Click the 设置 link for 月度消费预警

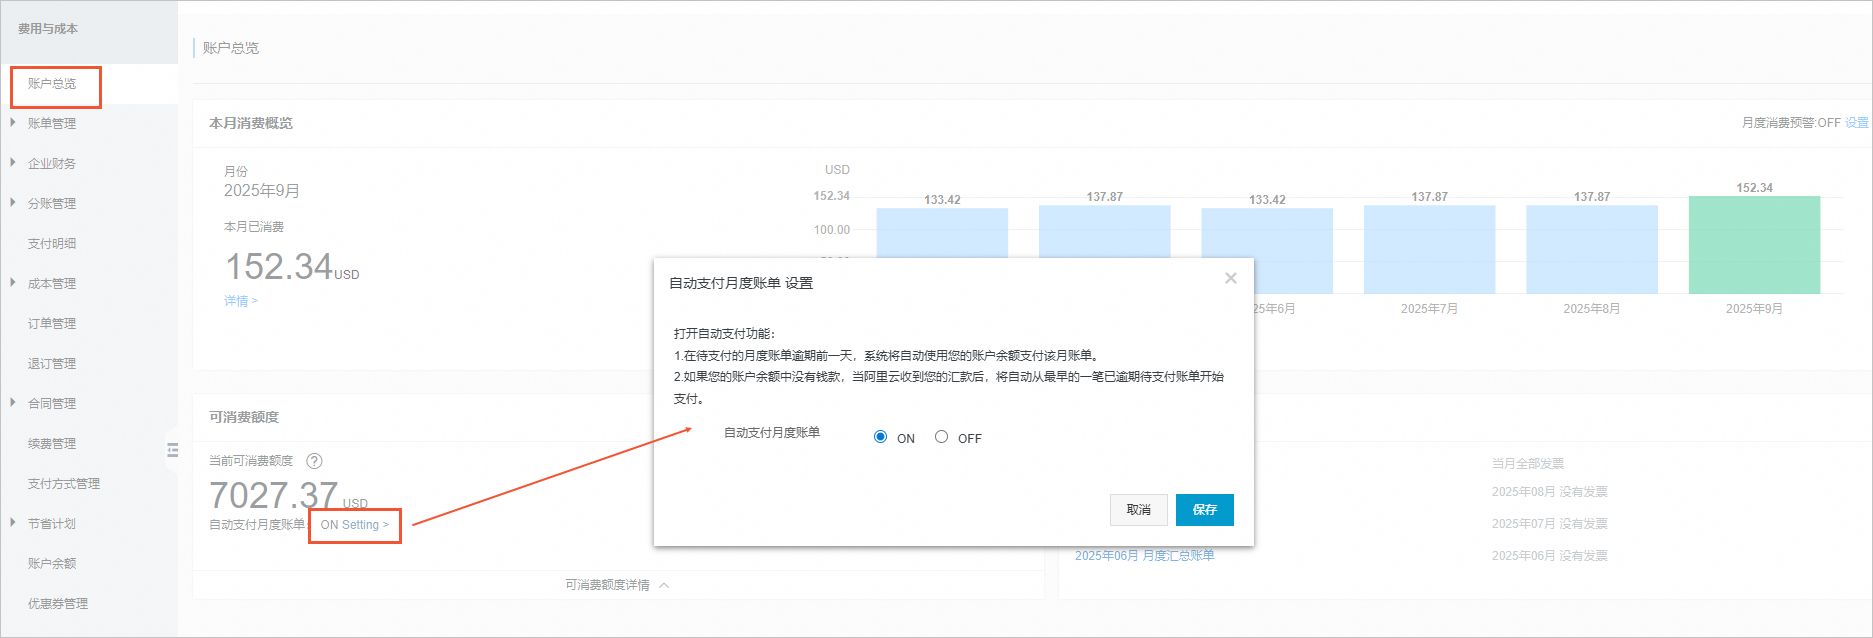(1856, 123)
